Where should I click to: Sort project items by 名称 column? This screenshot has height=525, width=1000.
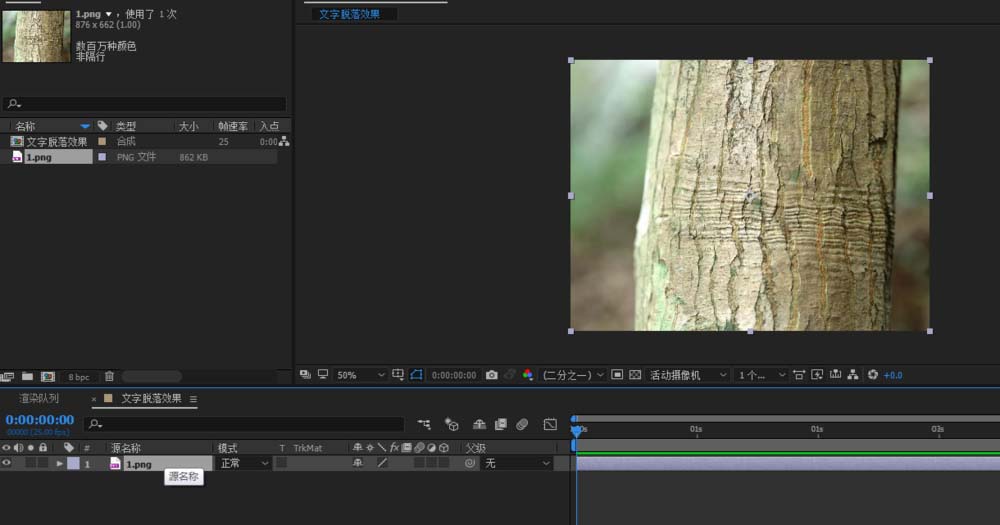pos(26,126)
